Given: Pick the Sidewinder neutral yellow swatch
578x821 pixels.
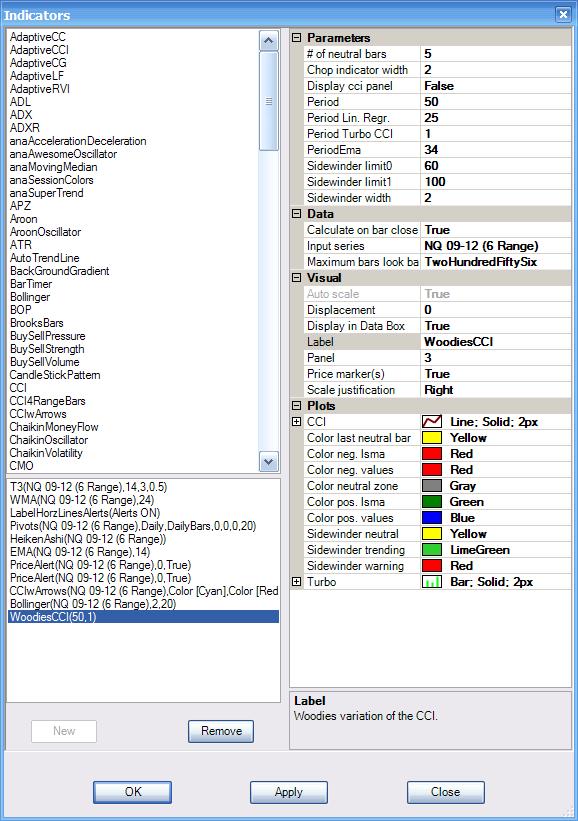Looking at the screenshot, I should coord(432,534).
